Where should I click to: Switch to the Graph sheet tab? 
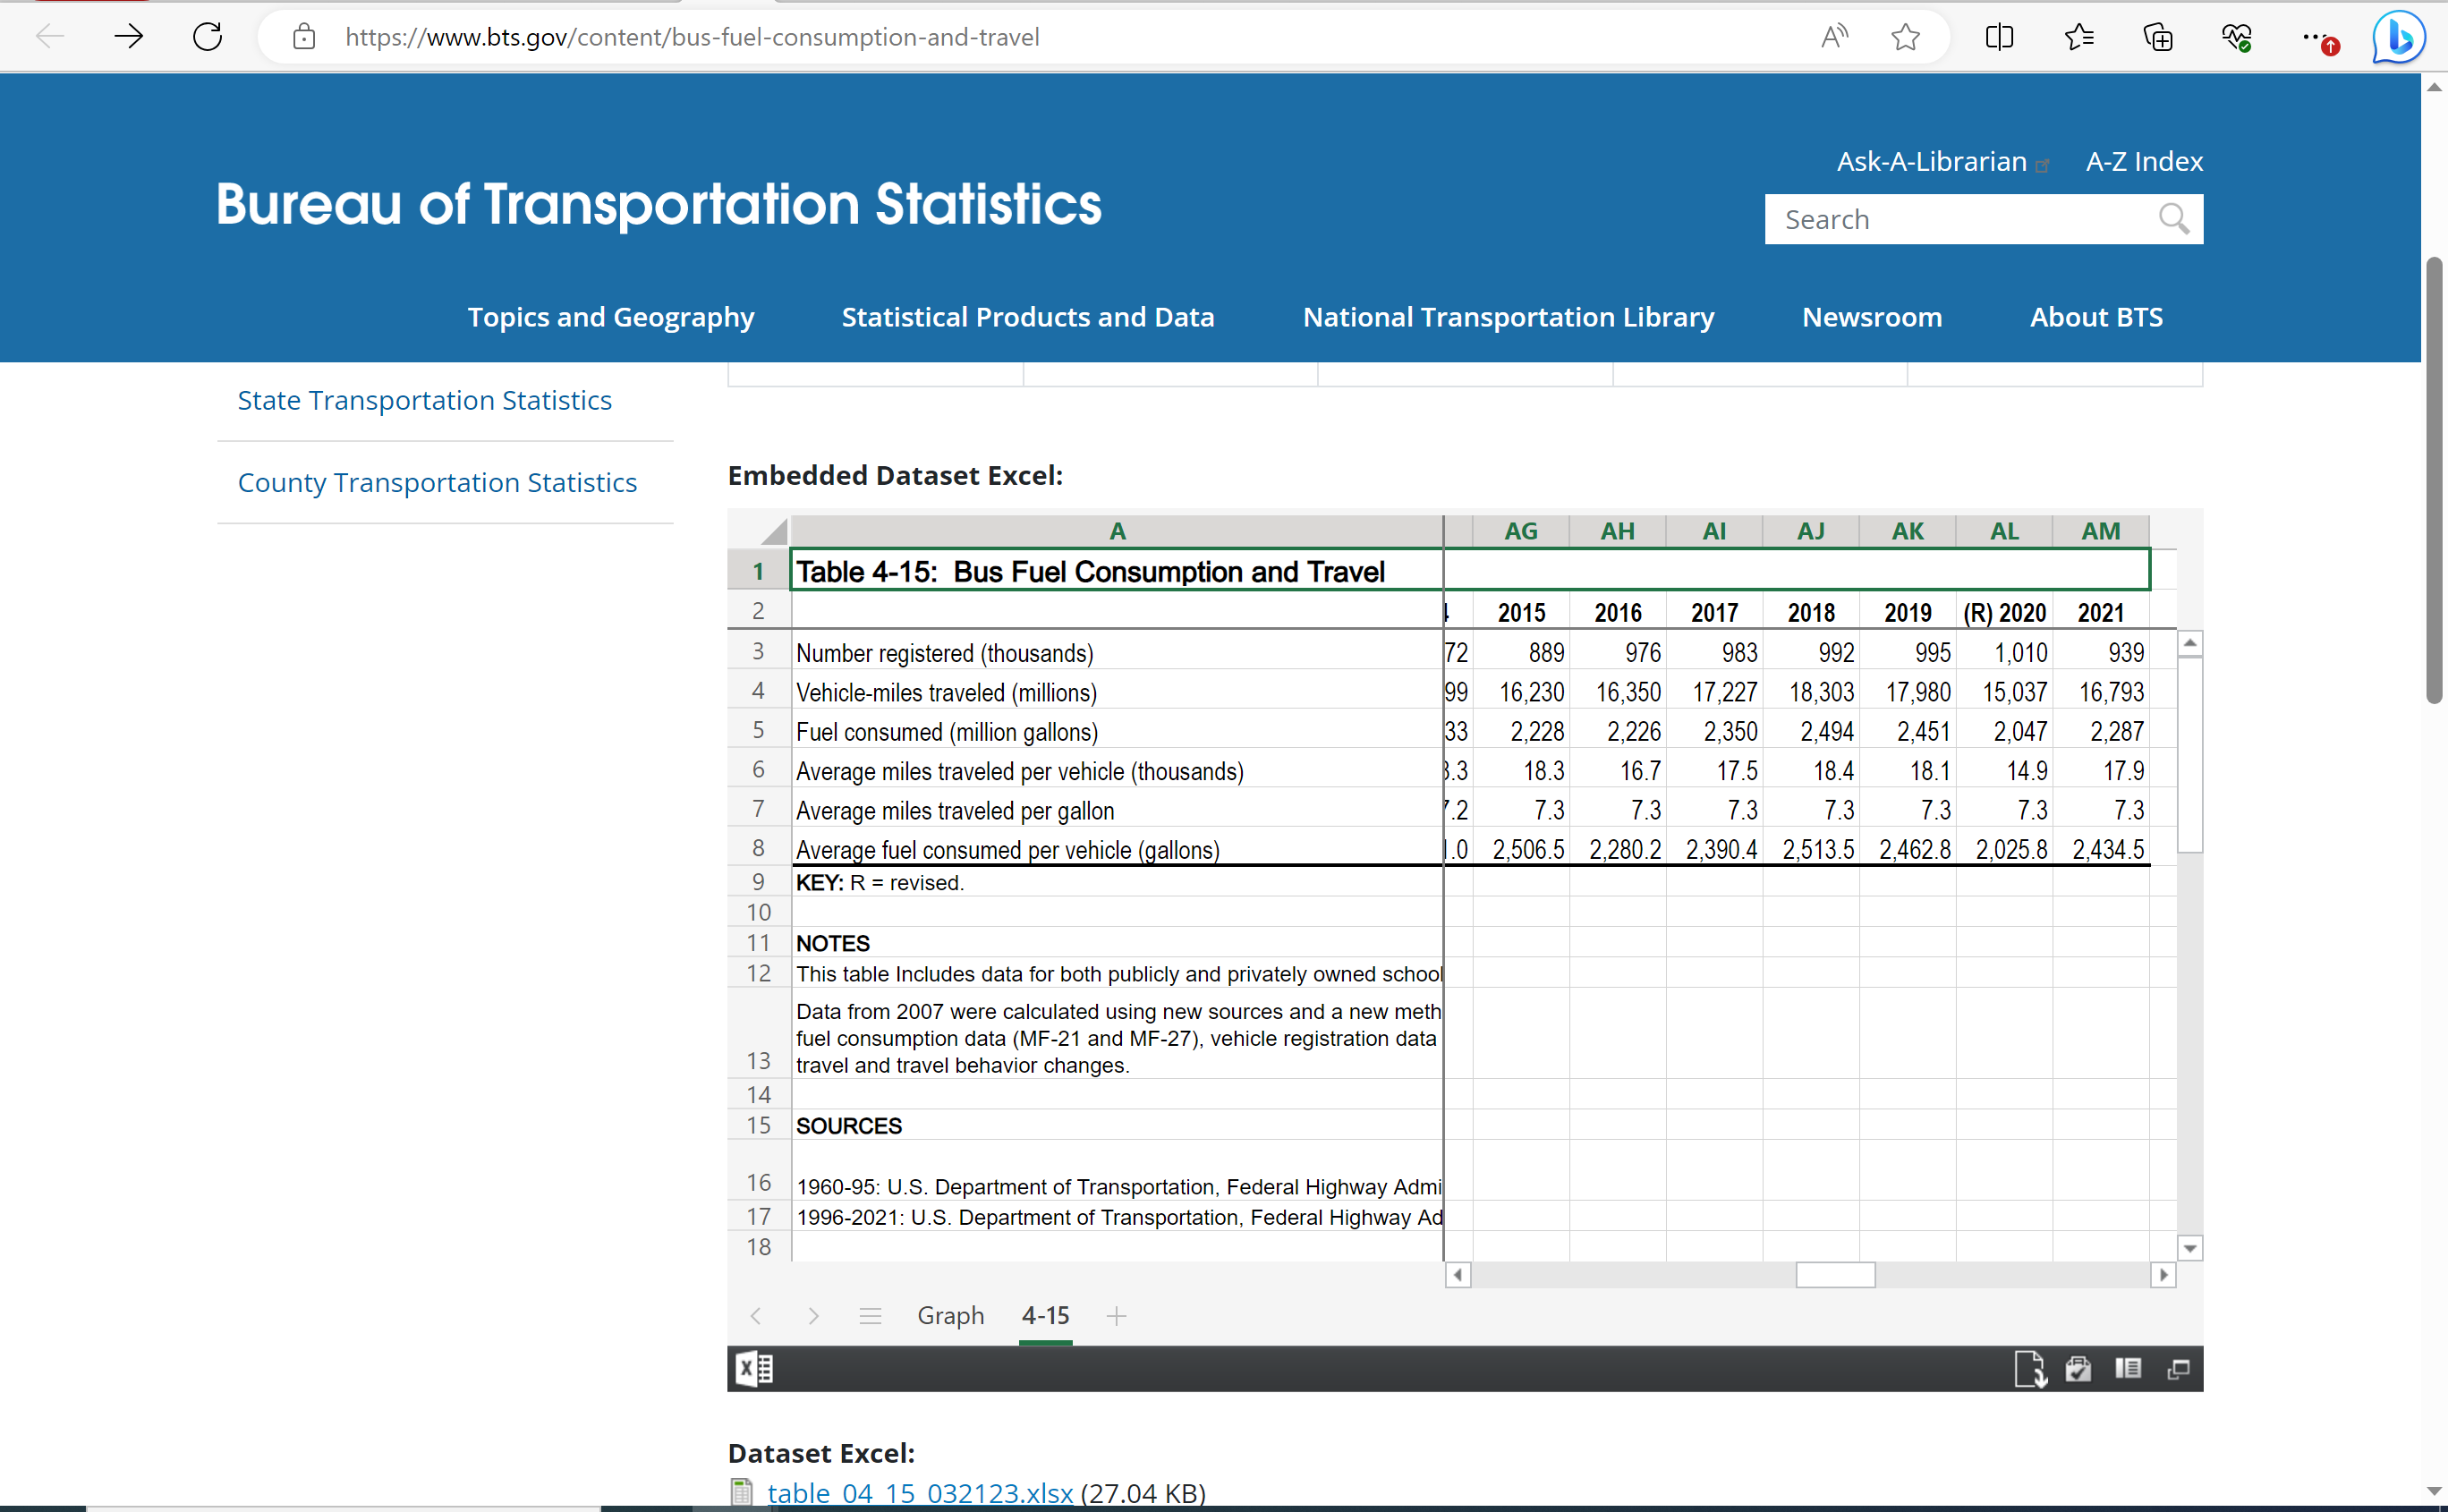pos(950,1316)
